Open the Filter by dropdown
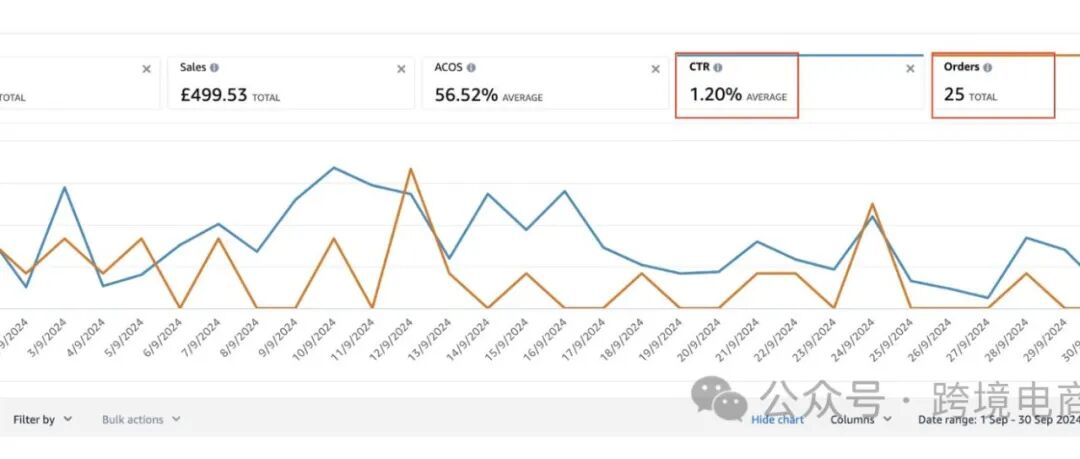Screen dimensions: 1080x459 click(42, 419)
